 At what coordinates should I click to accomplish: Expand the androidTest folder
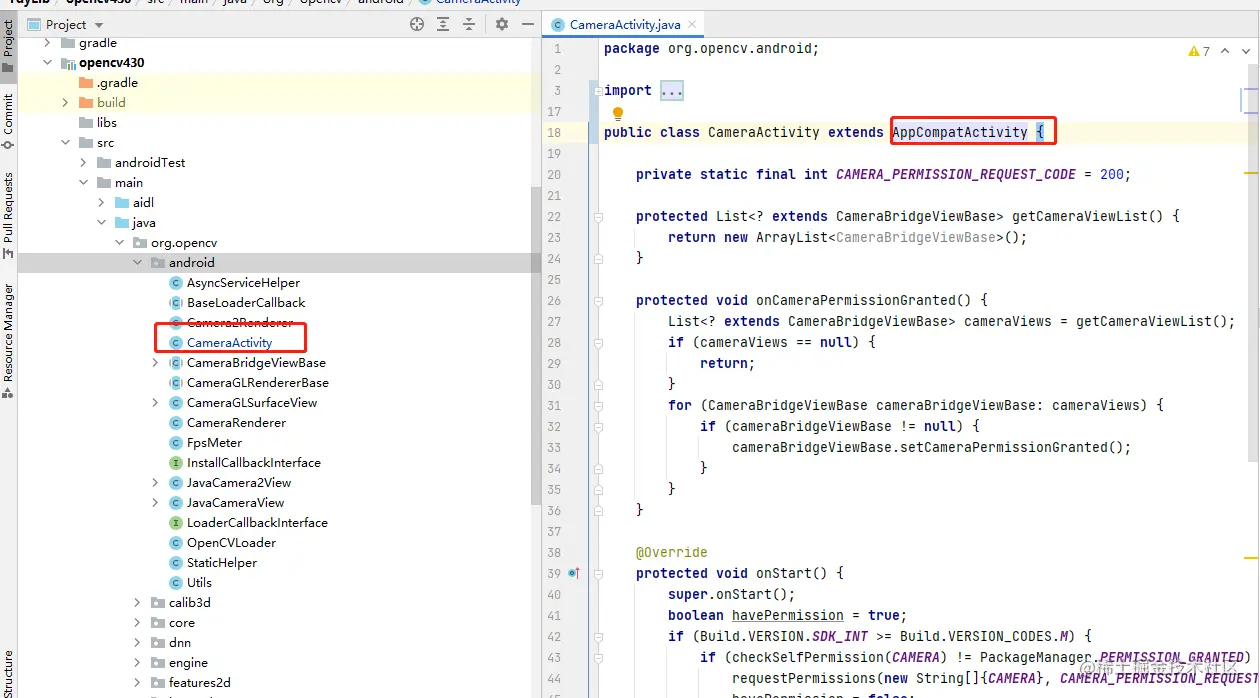(x=83, y=163)
